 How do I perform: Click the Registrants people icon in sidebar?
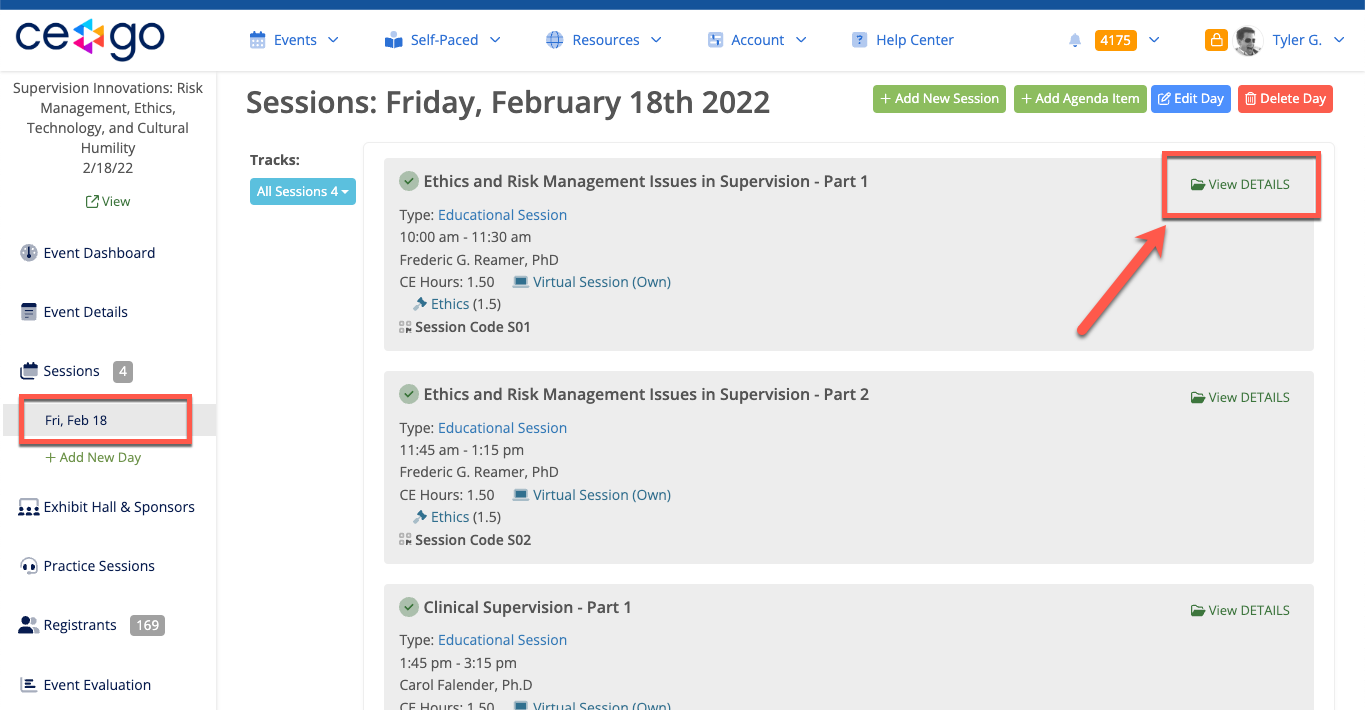click(x=27, y=624)
